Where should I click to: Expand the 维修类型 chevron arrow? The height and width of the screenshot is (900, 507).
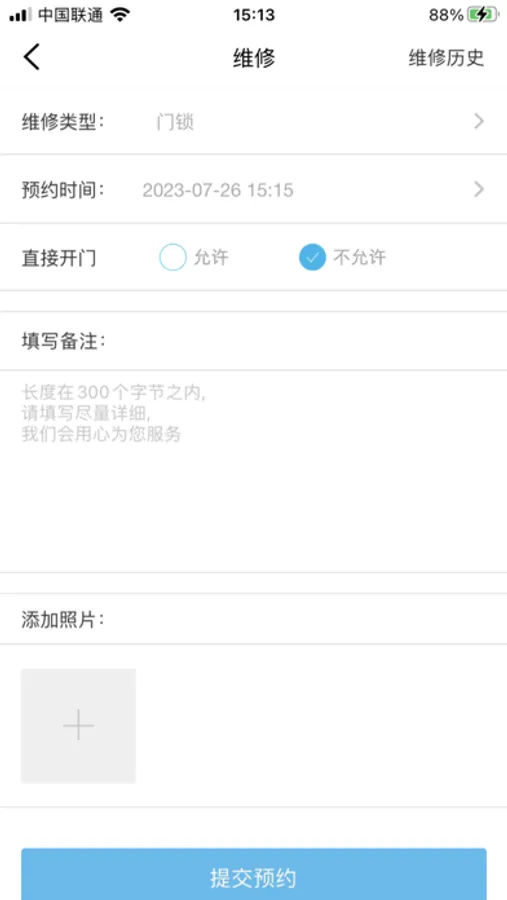click(479, 122)
